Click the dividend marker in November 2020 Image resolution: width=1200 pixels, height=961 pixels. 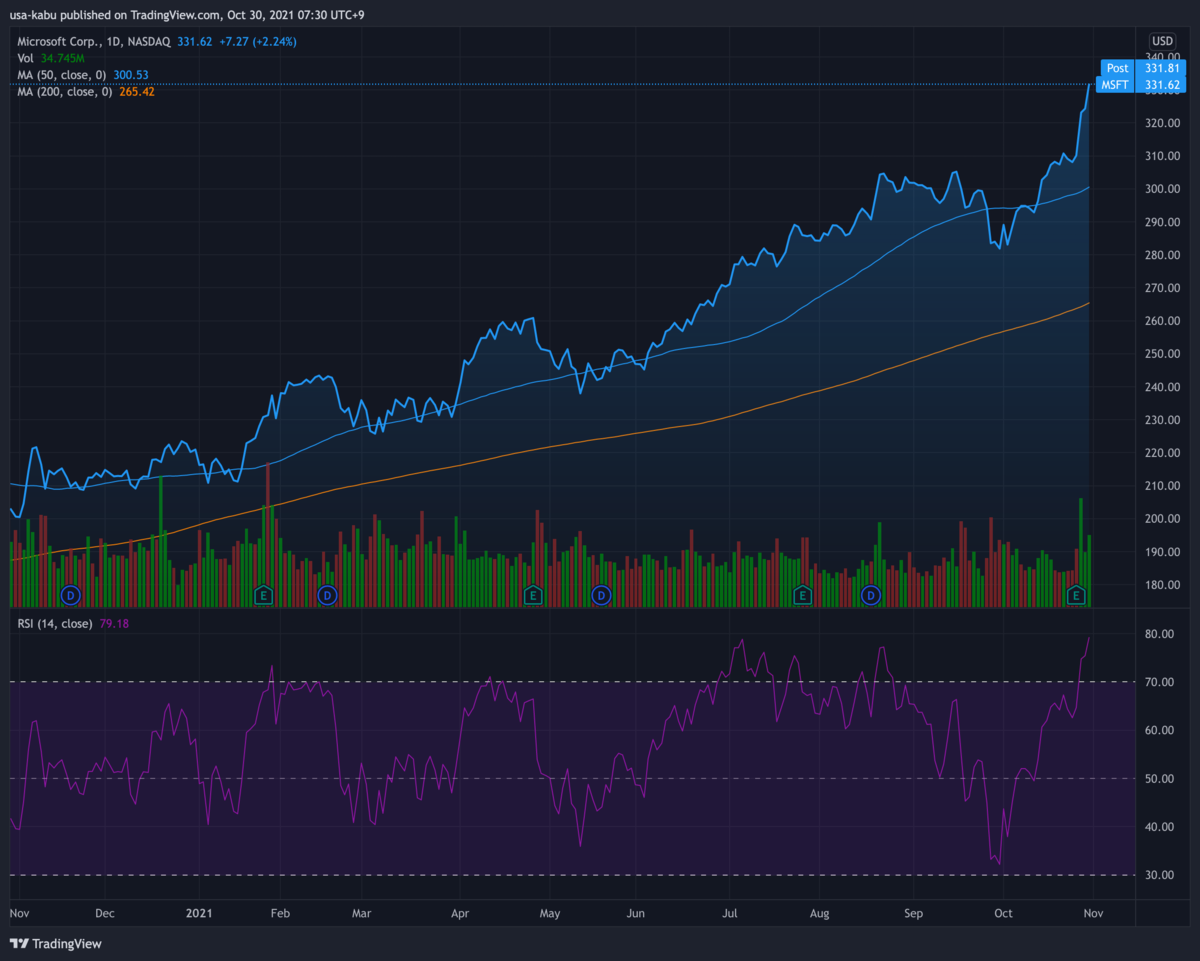click(70, 595)
